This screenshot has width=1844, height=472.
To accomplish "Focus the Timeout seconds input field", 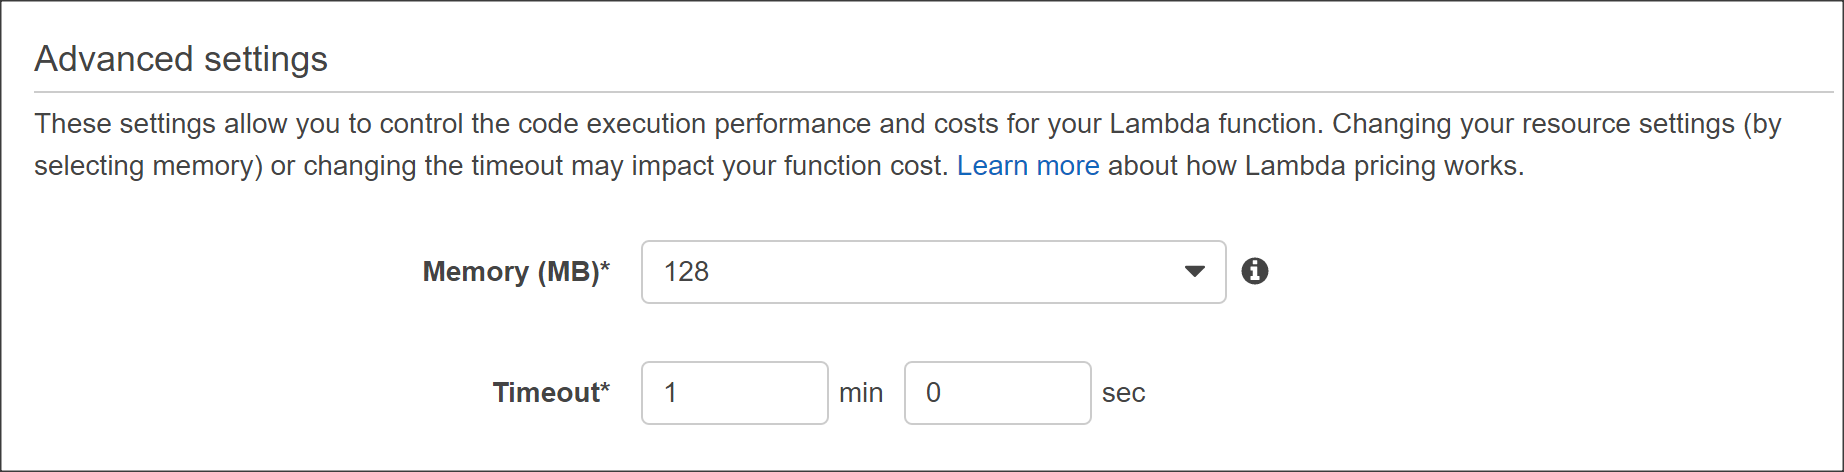I will point(998,393).
